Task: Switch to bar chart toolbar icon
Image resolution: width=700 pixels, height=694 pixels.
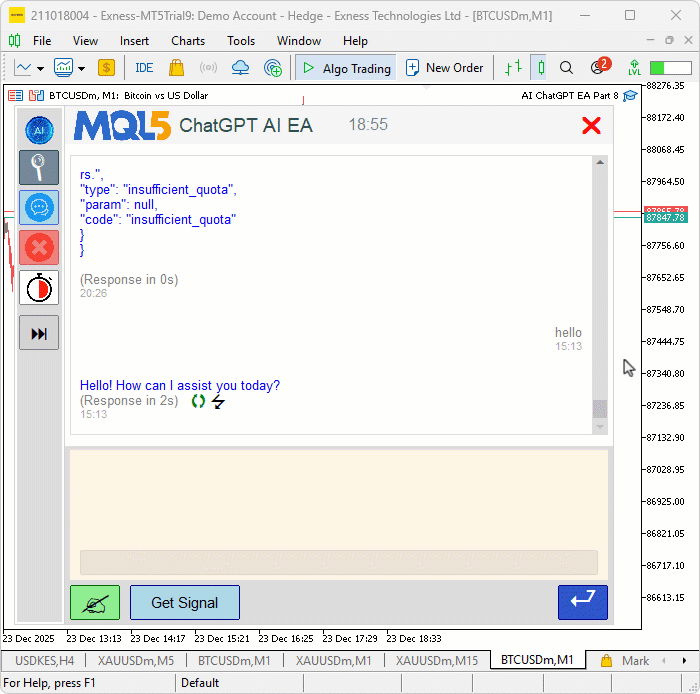Action: (x=513, y=68)
